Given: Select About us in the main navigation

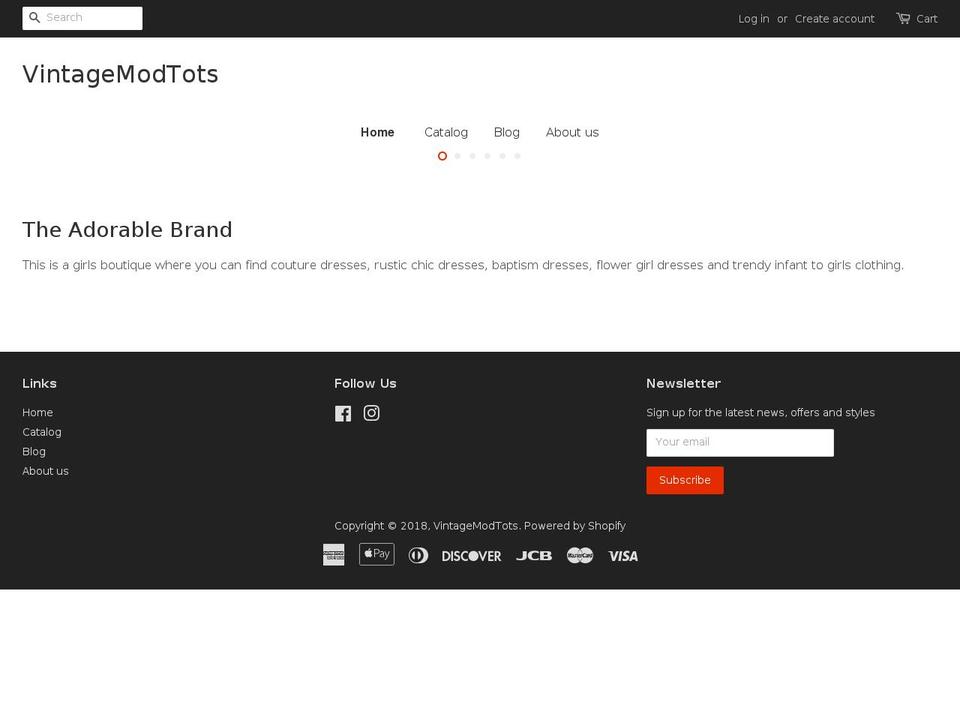Looking at the screenshot, I should pyautogui.click(x=572, y=132).
